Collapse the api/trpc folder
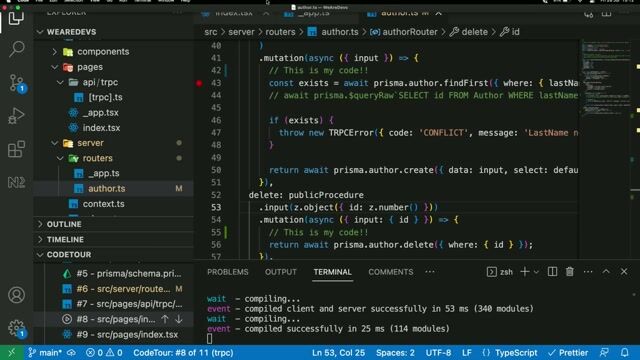 pyautogui.click(x=60, y=82)
